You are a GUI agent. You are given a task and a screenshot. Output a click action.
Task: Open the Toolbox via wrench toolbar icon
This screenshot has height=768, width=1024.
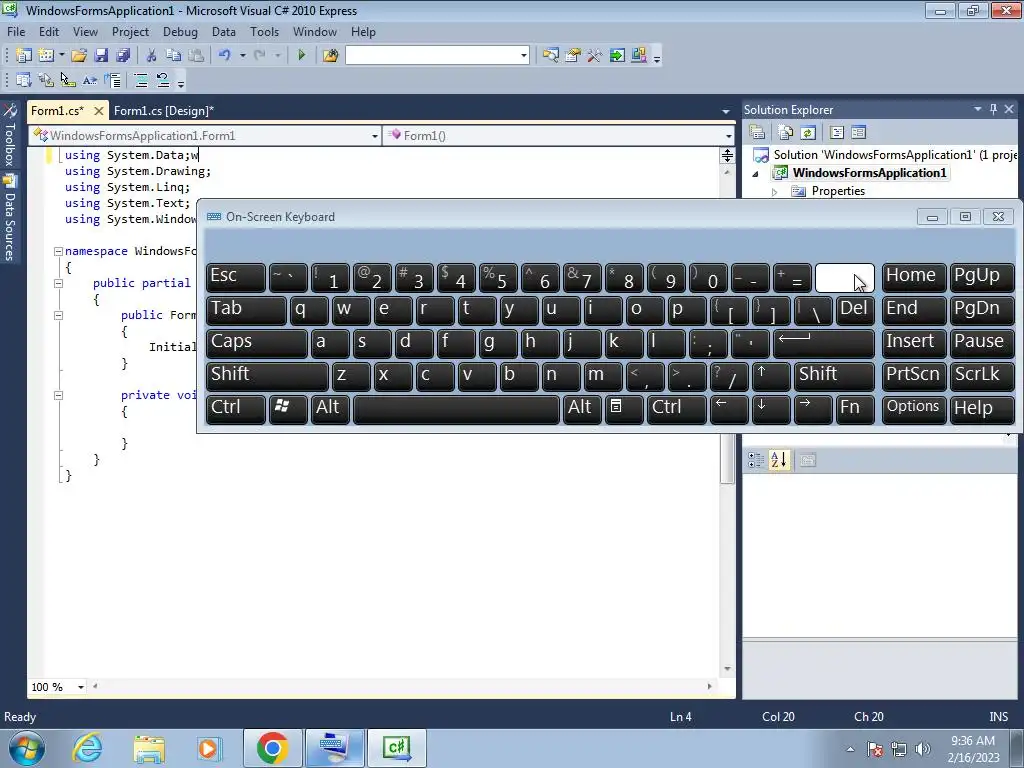pos(594,56)
